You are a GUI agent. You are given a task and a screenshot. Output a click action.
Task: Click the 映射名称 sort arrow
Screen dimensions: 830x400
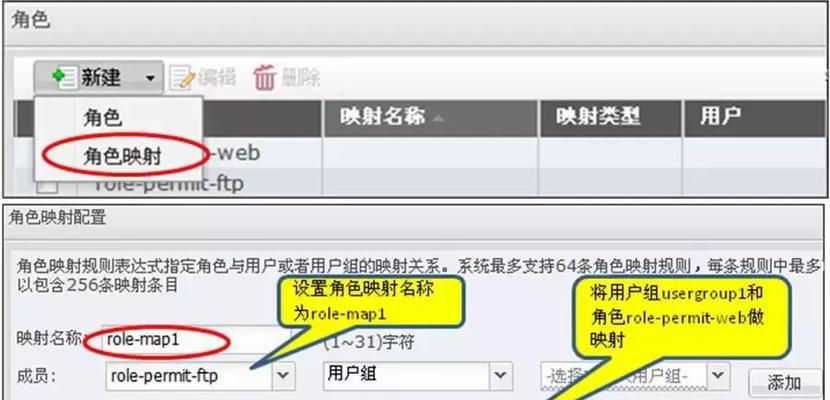click(x=437, y=119)
